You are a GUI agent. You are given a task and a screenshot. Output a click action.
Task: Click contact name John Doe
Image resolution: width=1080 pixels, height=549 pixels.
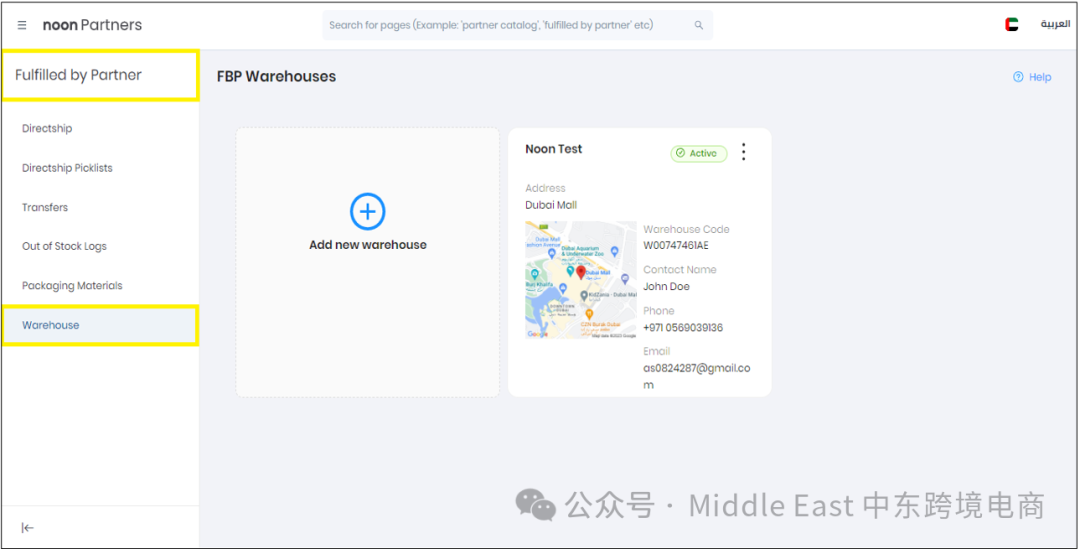tap(666, 287)
